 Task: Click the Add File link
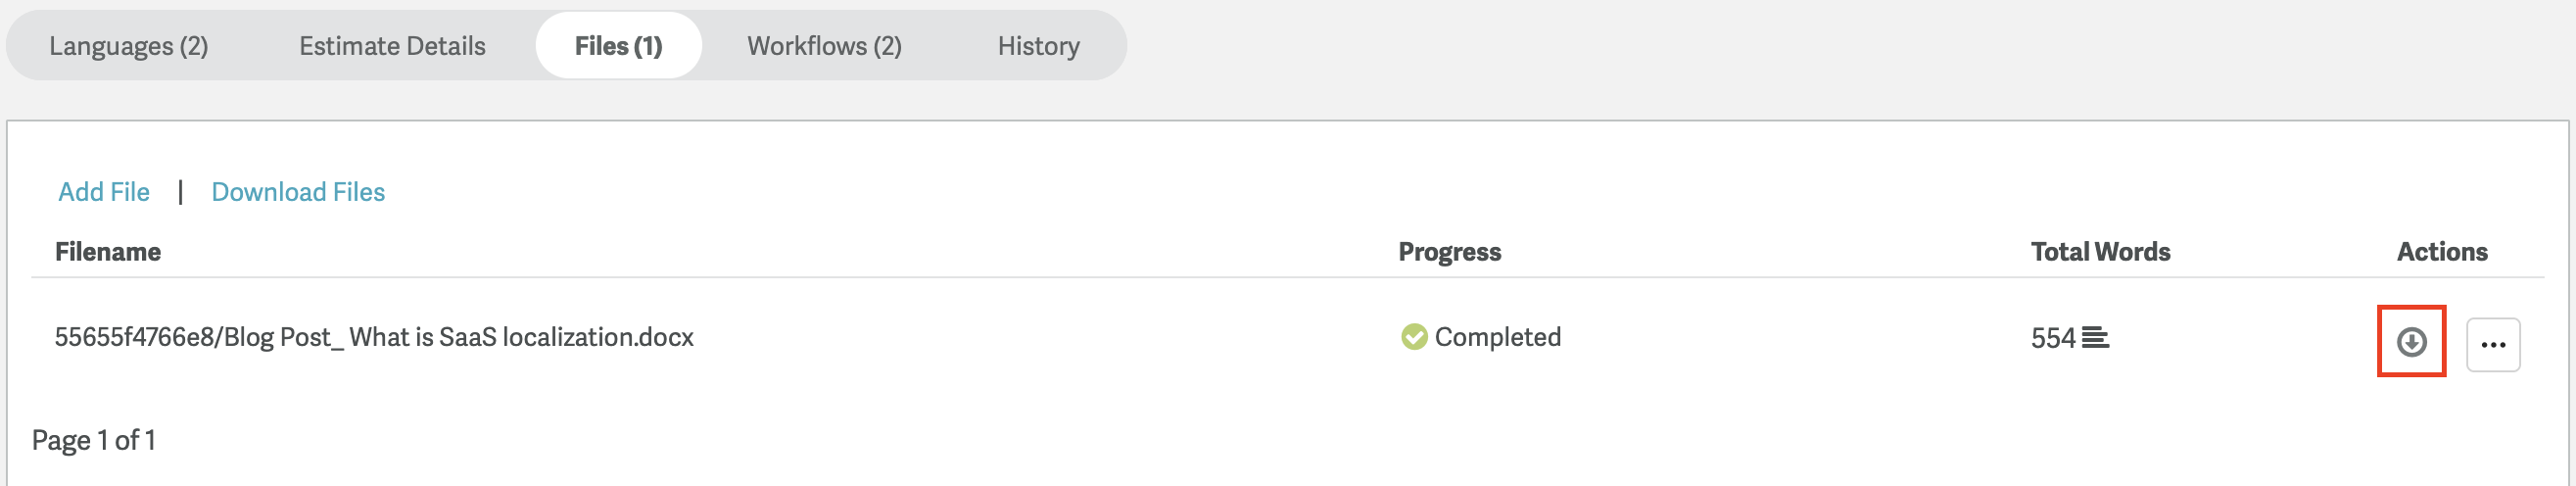point(104,192)
